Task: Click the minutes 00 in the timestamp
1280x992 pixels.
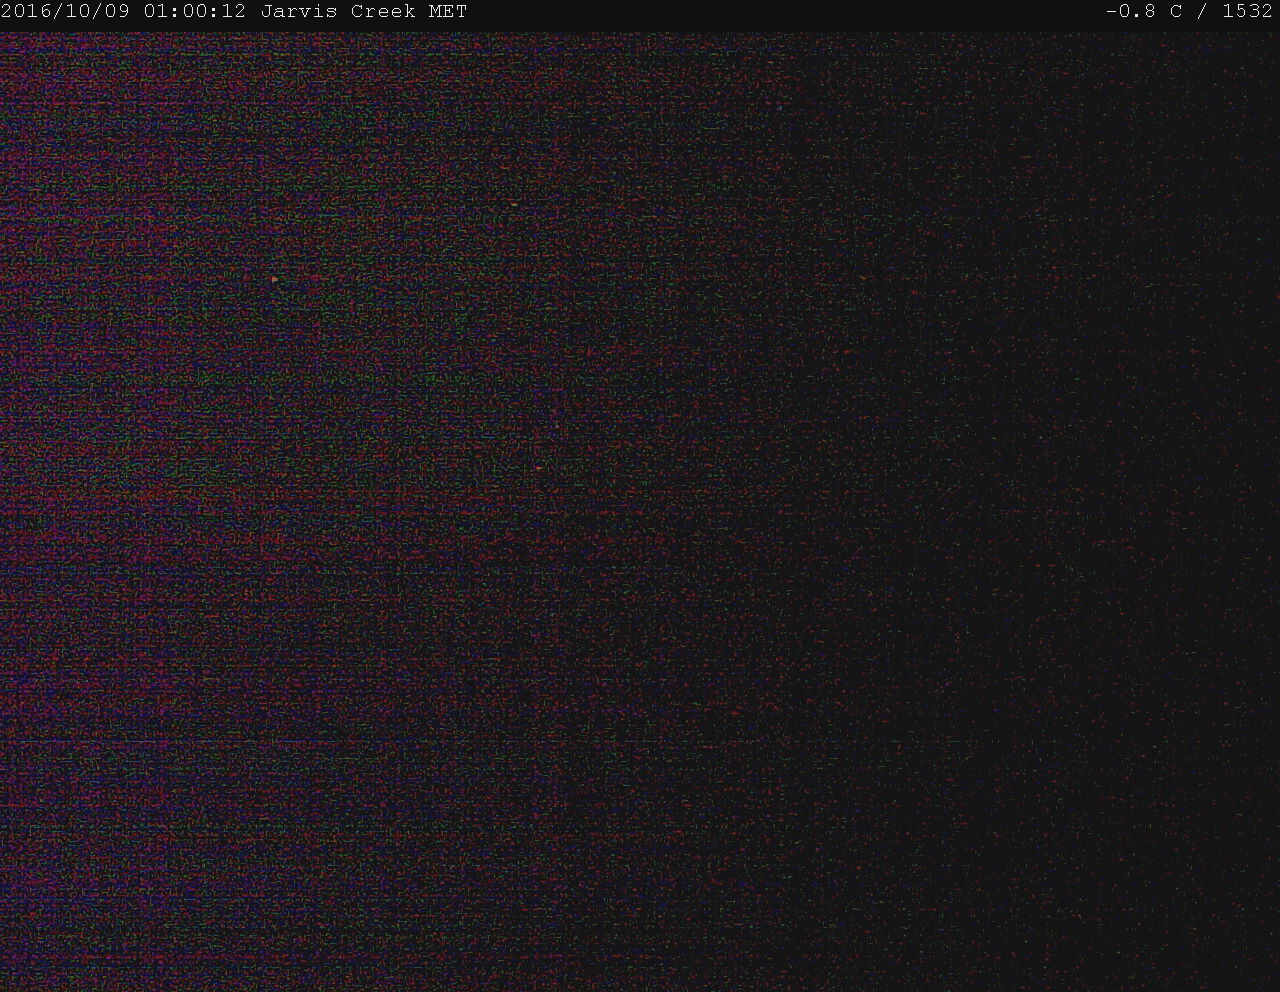Action: [x=195, y=12]
